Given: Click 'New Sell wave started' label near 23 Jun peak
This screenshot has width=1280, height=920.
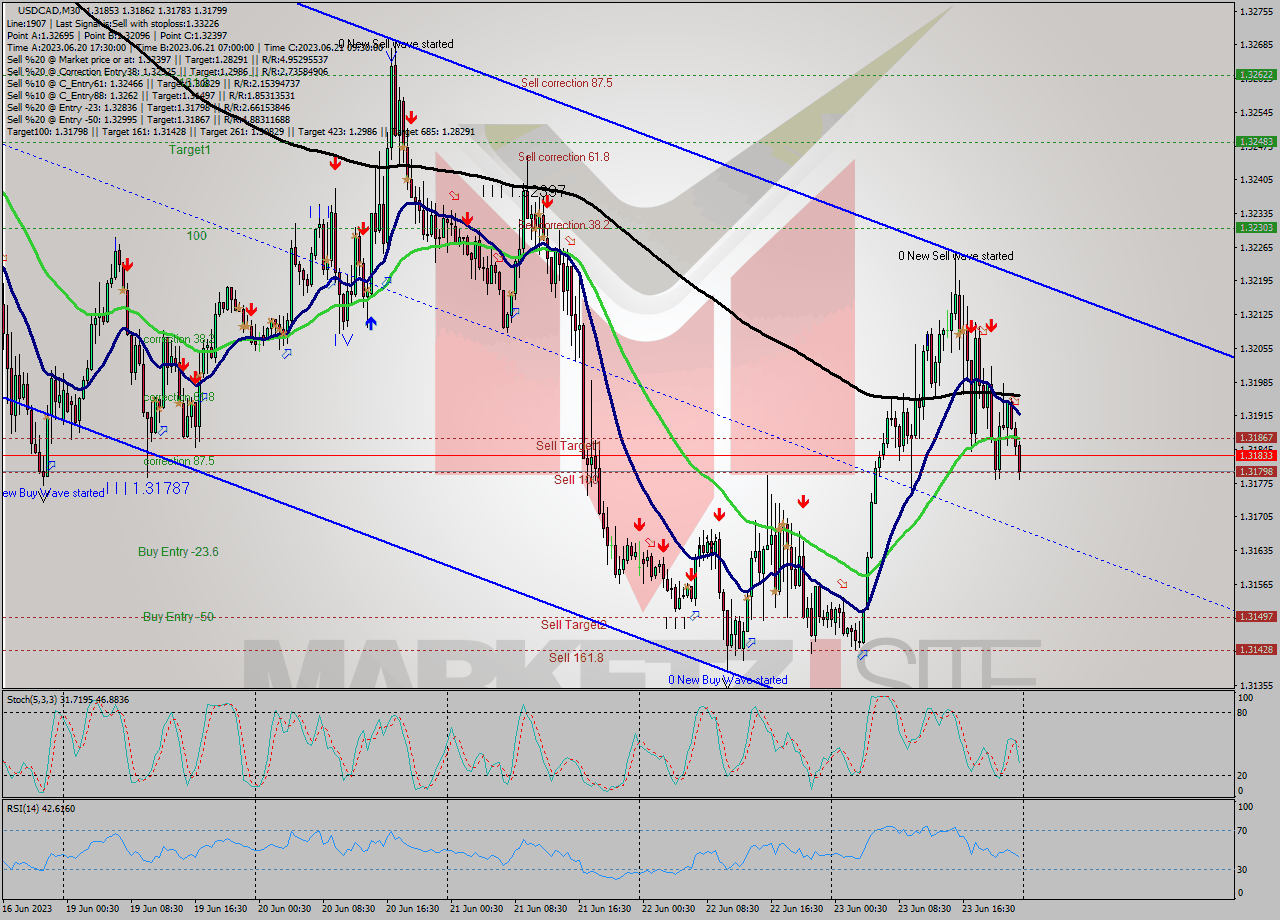Looking at the screenshot, I should [955, 256].
